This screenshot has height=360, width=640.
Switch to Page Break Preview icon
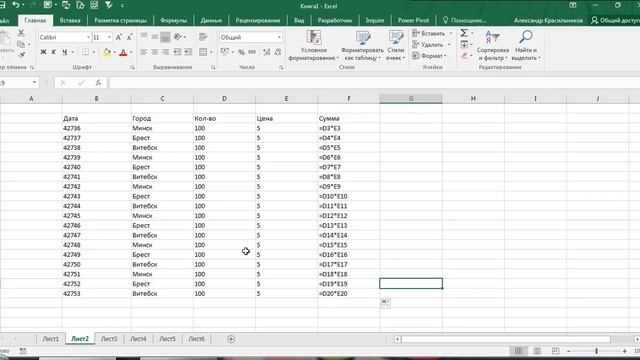pos(556,351)
